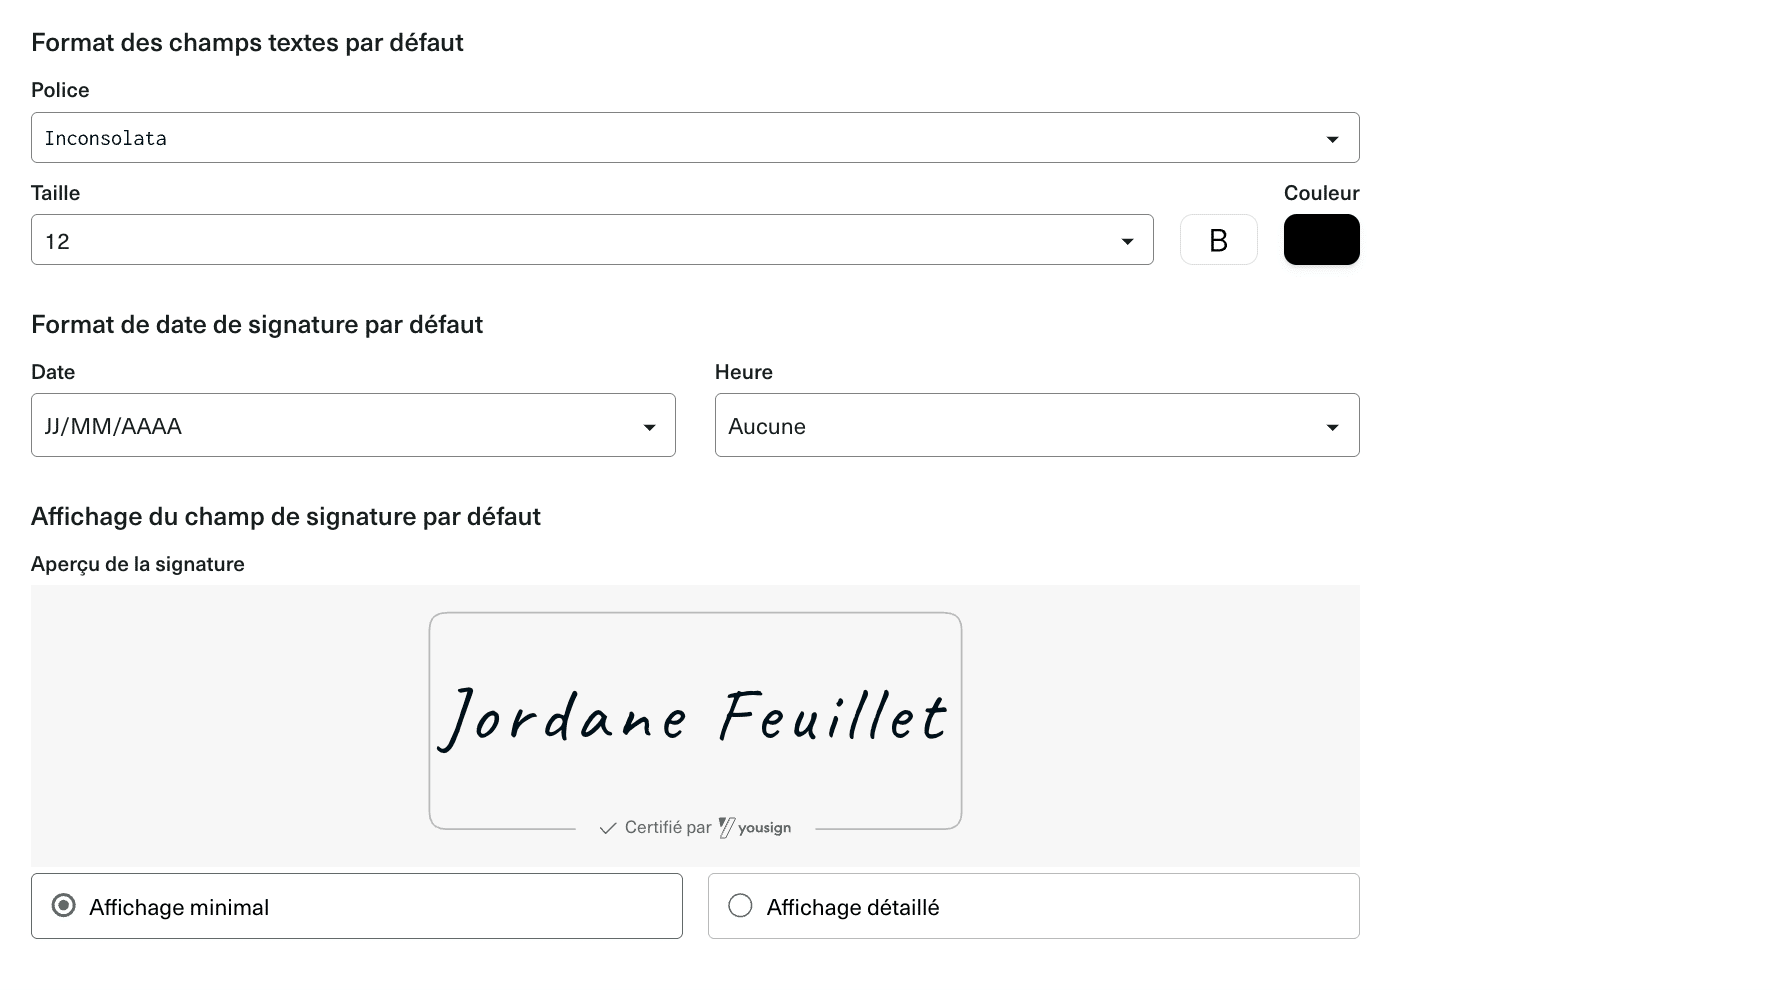
Task: Click the arrow on the Date dropdown
Action: 649,427
